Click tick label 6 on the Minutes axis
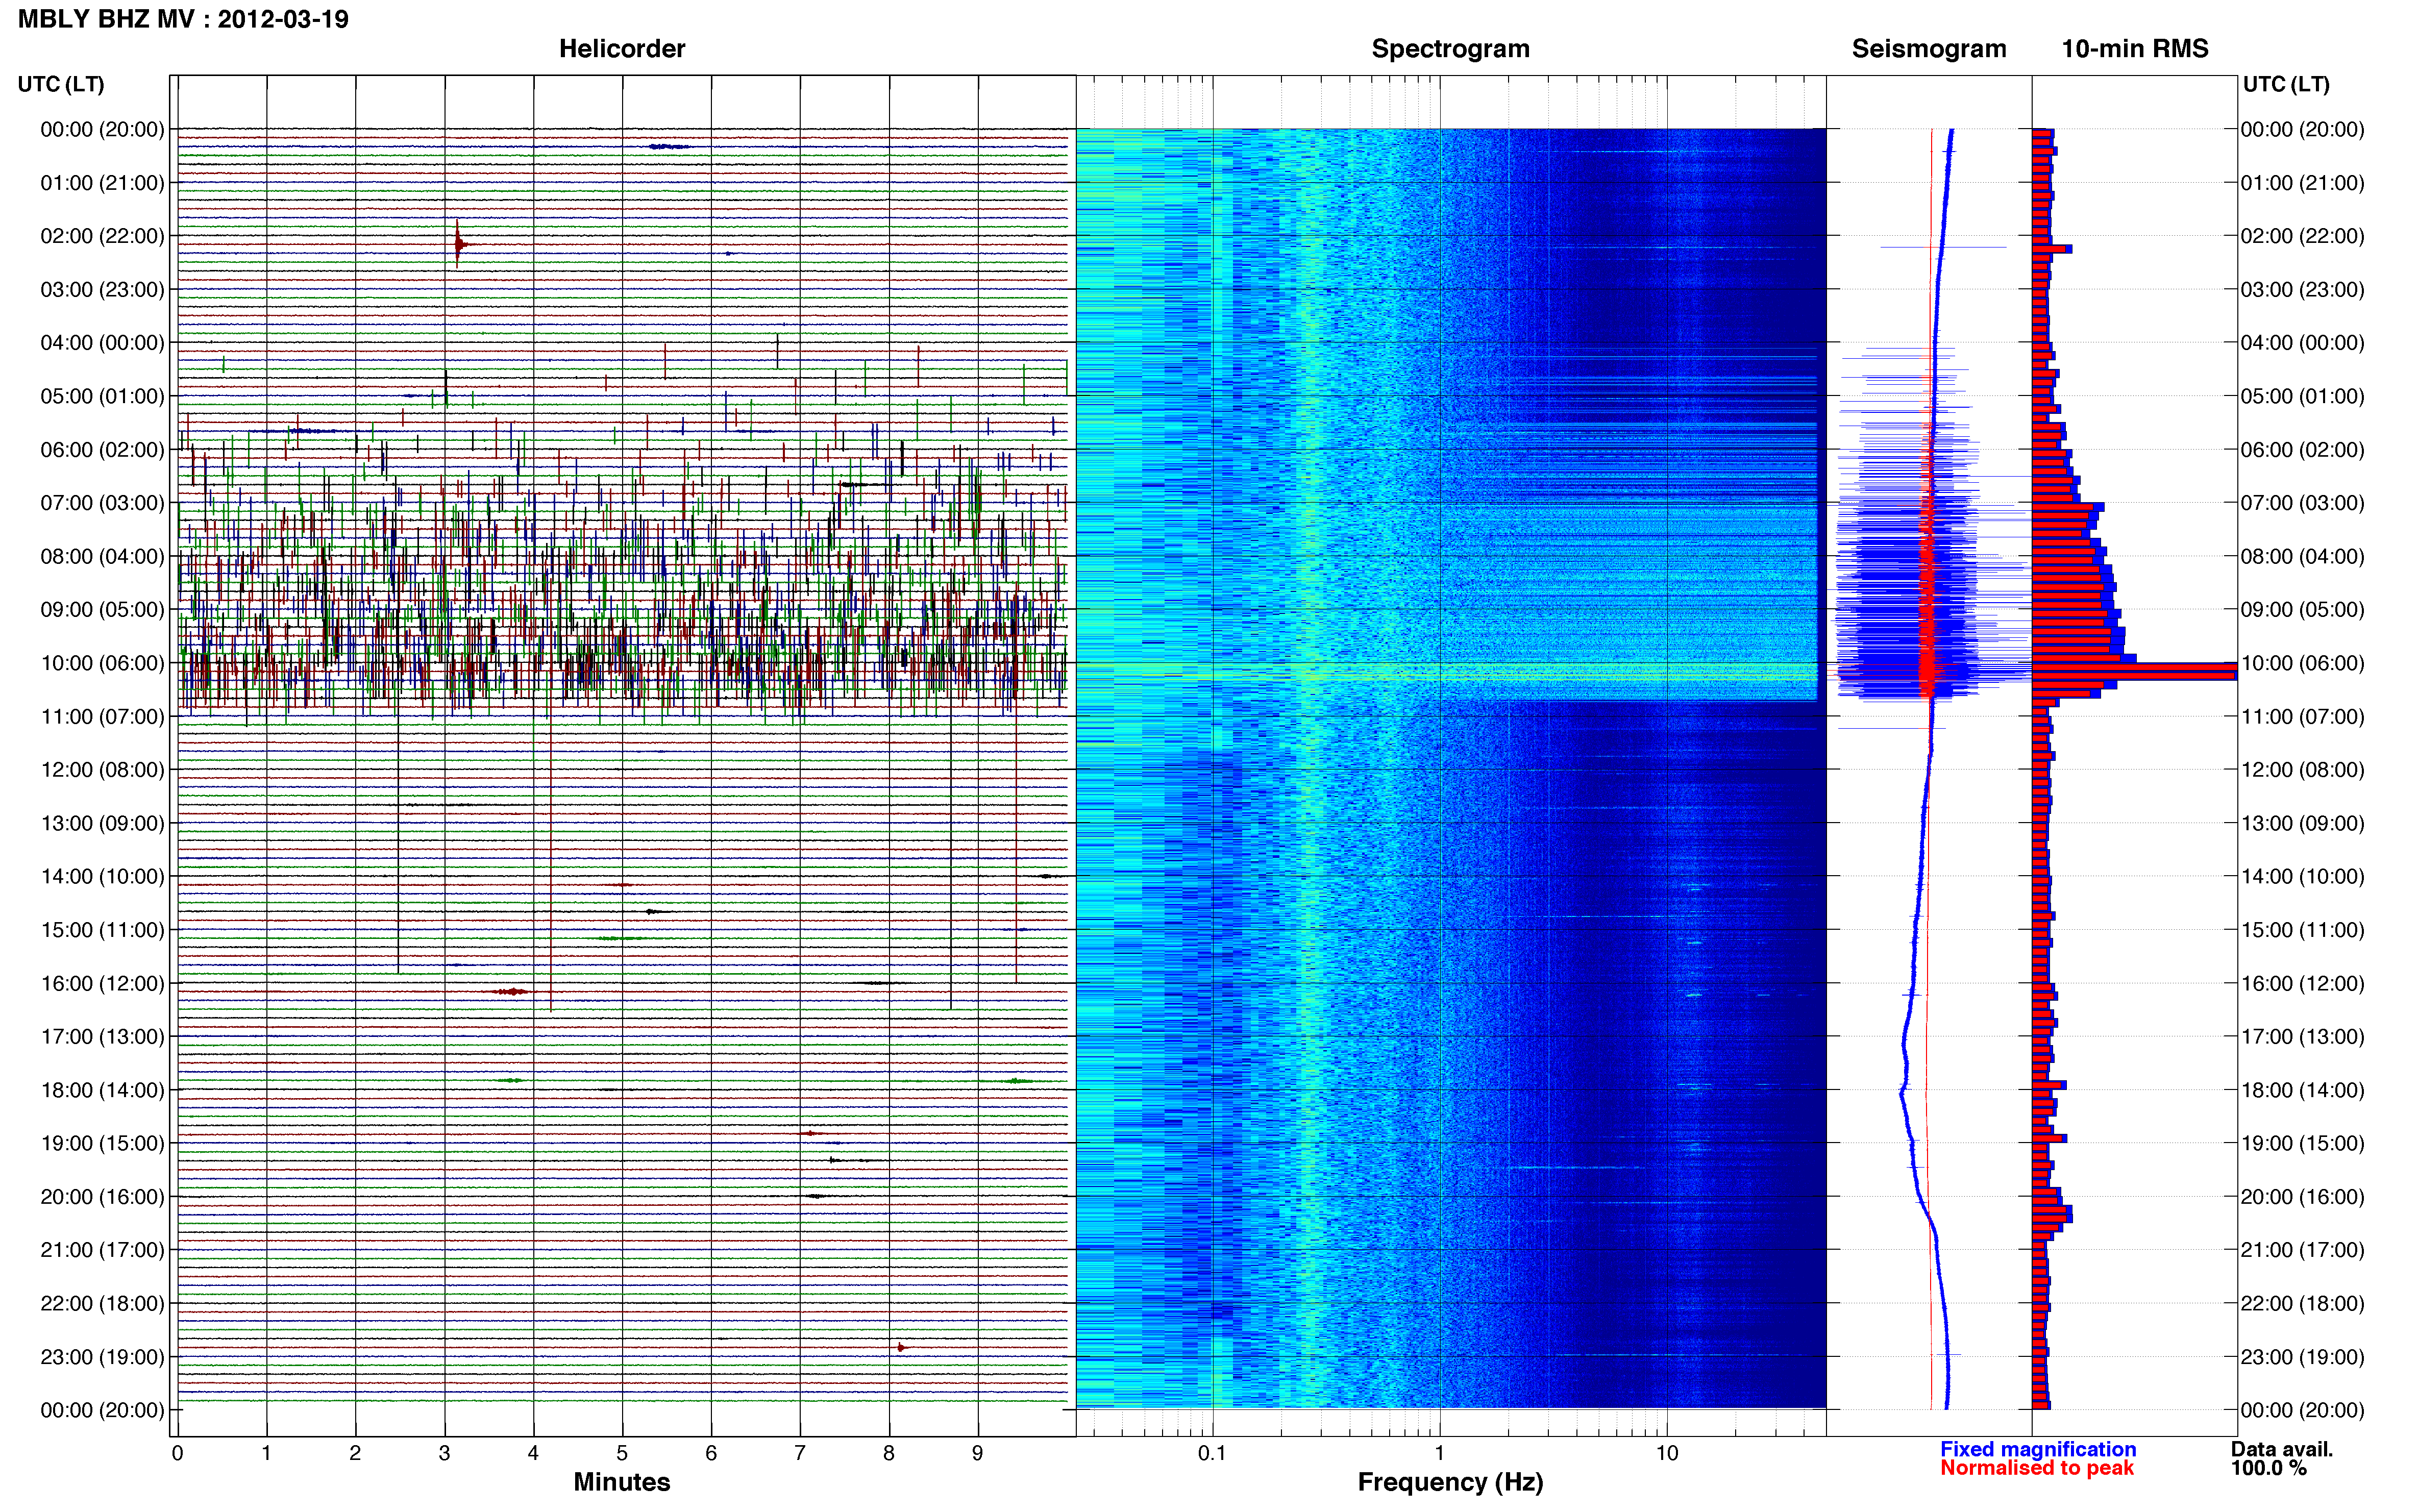The width and height of the screenshot is (2419, 1512). [711, 1453]
